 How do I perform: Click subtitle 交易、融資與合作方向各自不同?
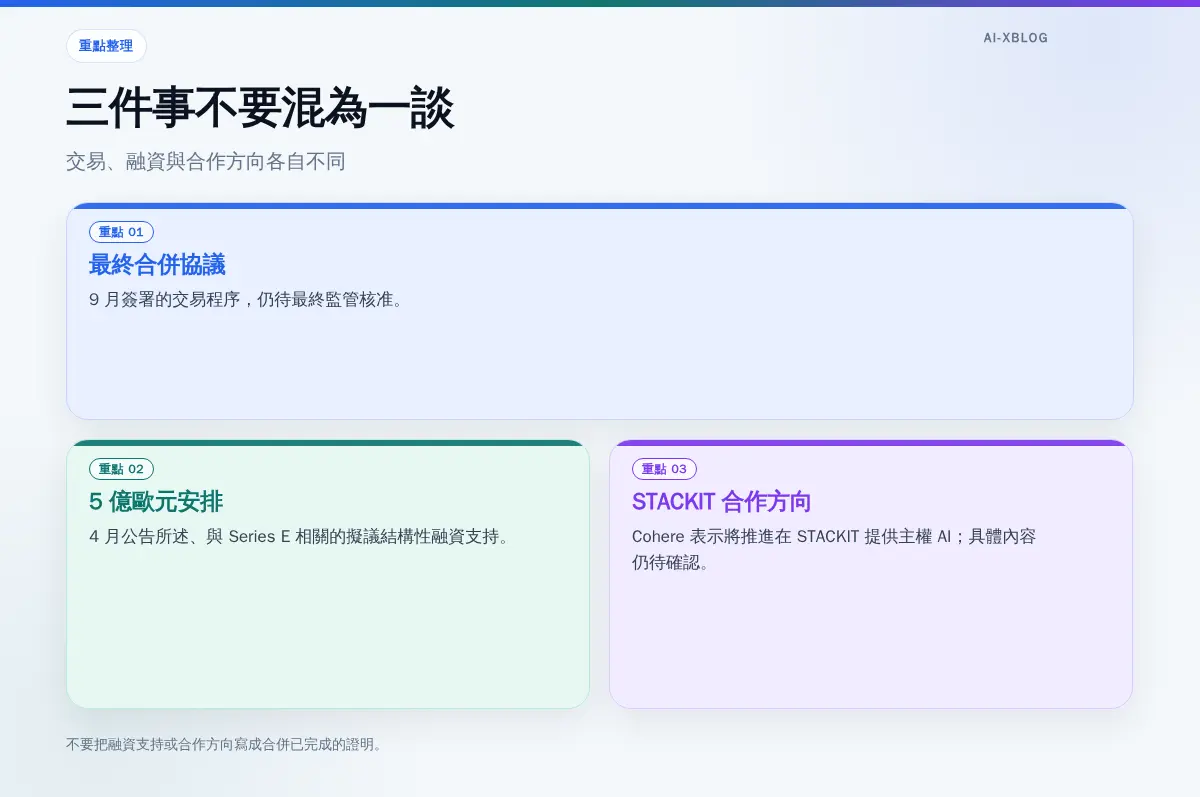(x=206, y=161)
